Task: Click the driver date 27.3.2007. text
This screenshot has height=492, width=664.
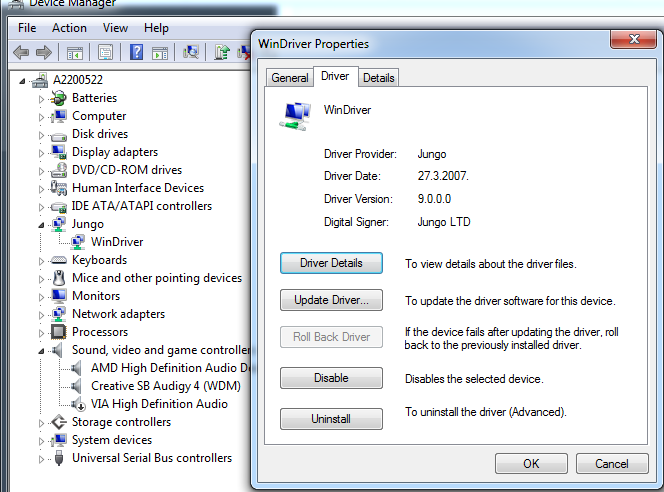Action: pos(443,176)
